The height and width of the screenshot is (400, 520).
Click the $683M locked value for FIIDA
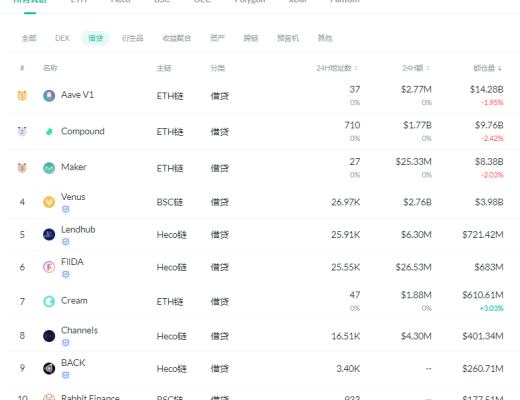489,267
